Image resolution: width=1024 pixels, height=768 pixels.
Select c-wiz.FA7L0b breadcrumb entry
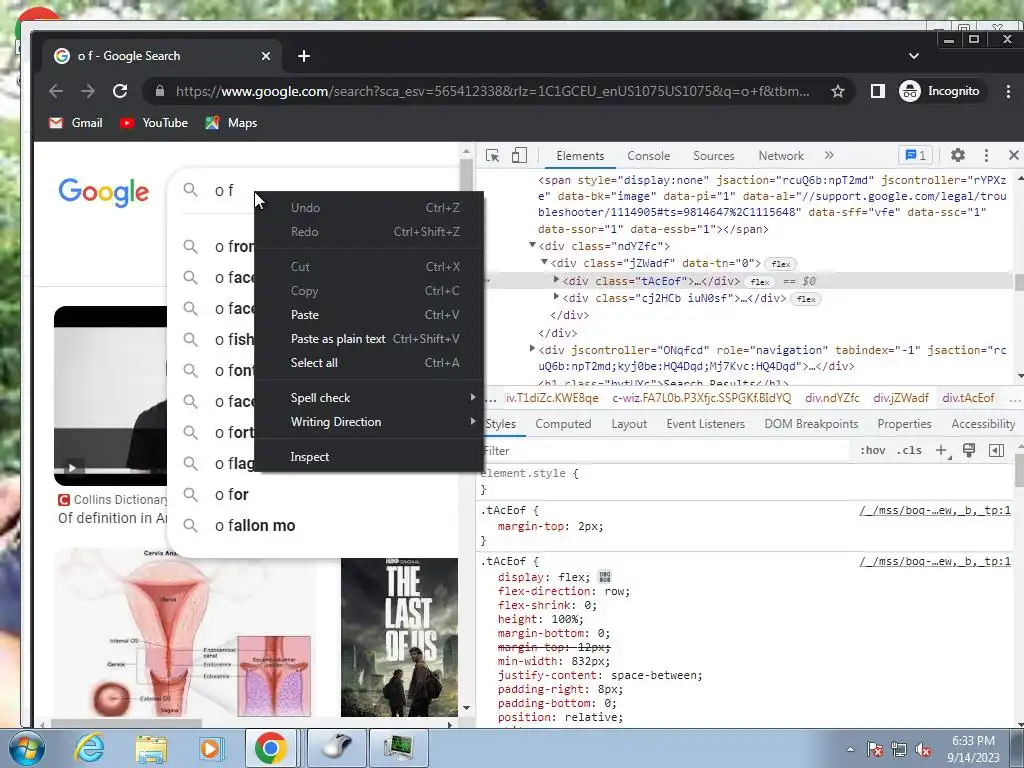point(701,398)
